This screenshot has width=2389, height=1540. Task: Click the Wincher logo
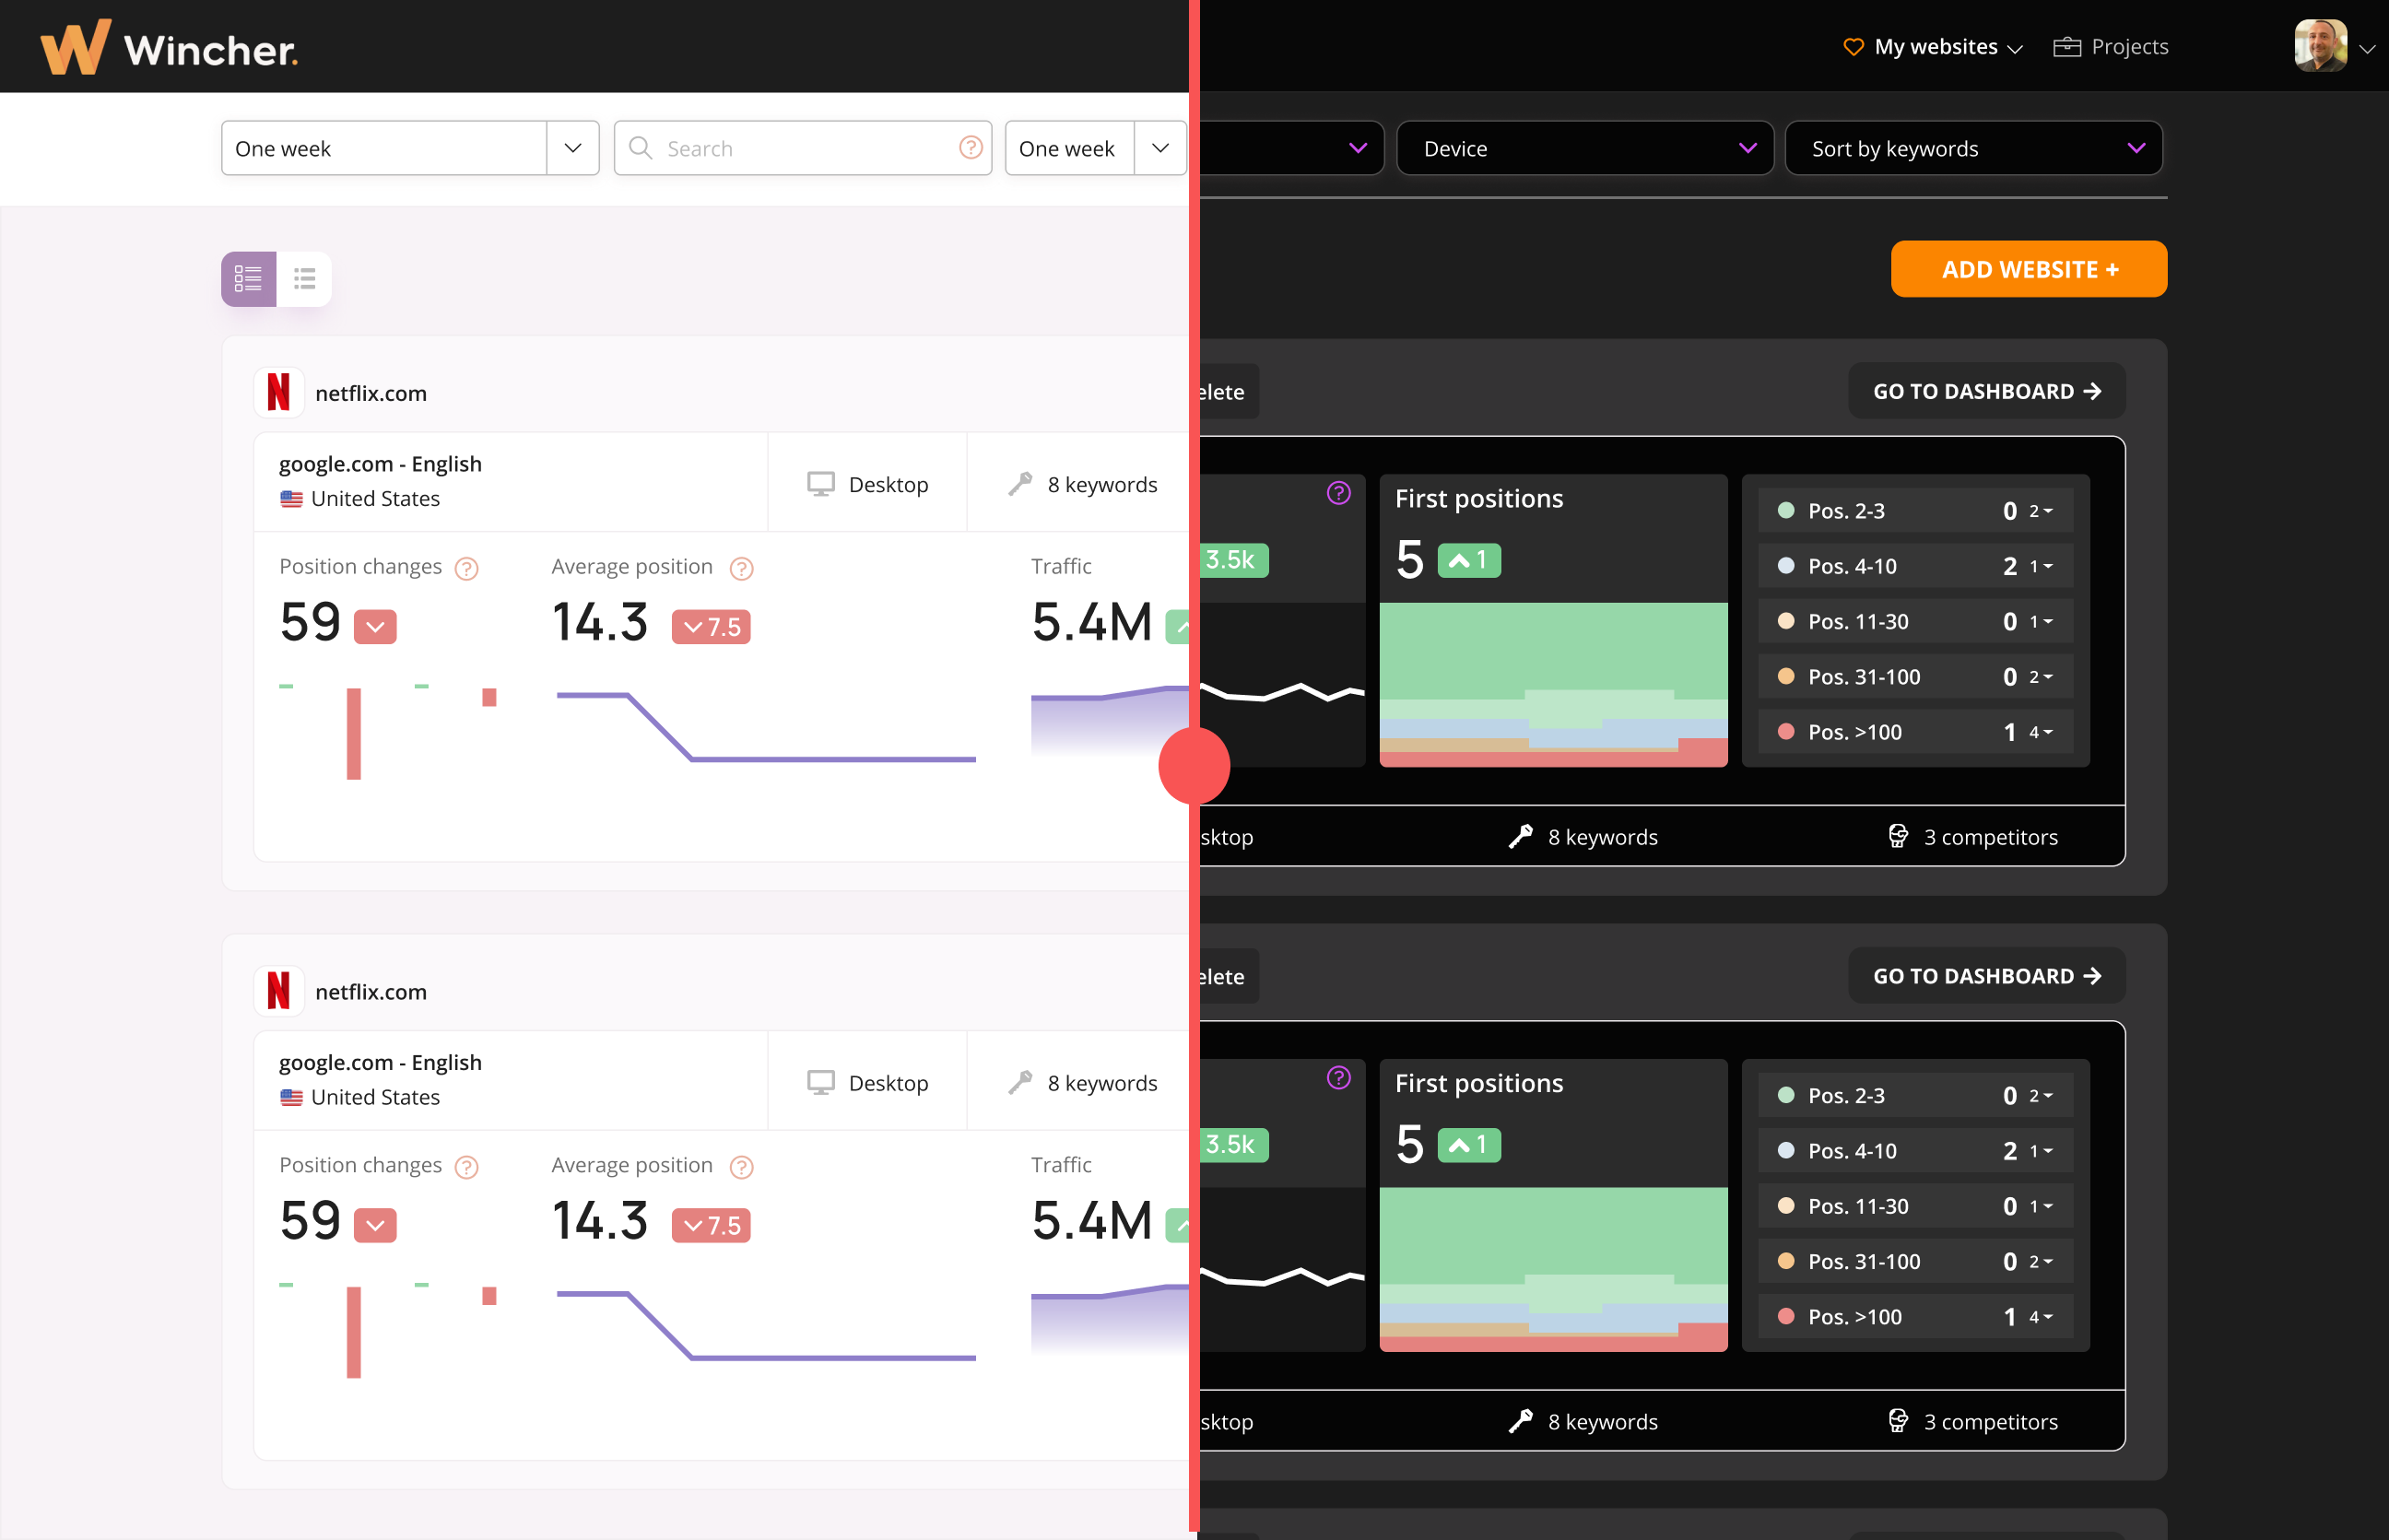[x=168, y=46]
